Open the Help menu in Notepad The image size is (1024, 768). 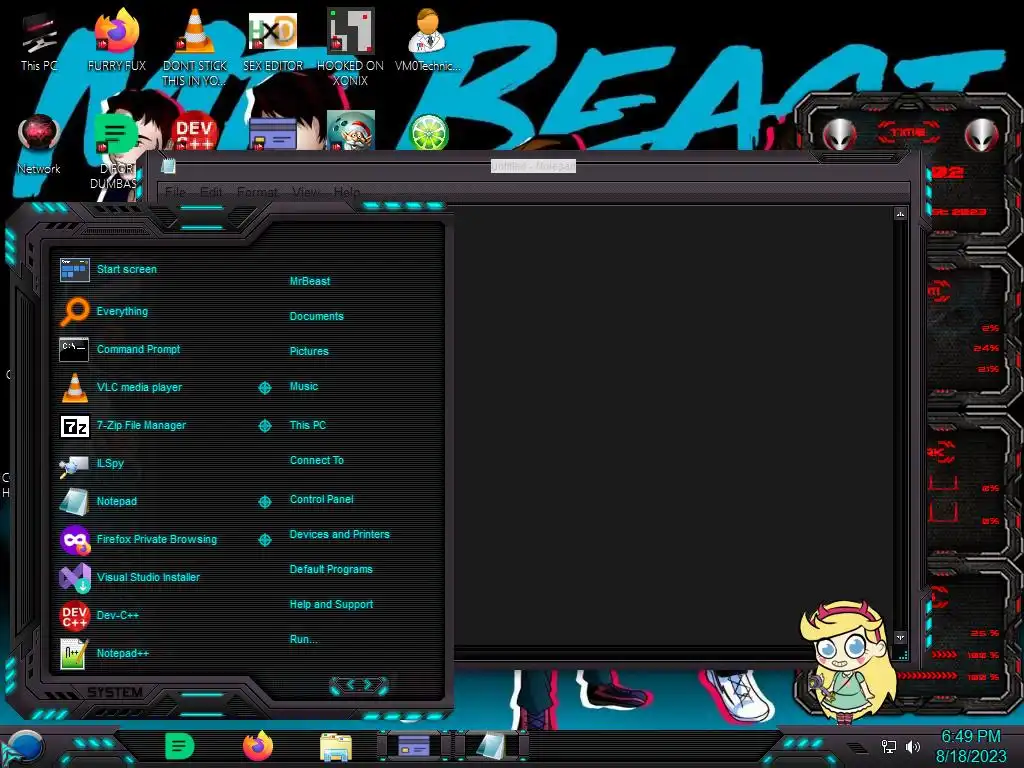347,192
